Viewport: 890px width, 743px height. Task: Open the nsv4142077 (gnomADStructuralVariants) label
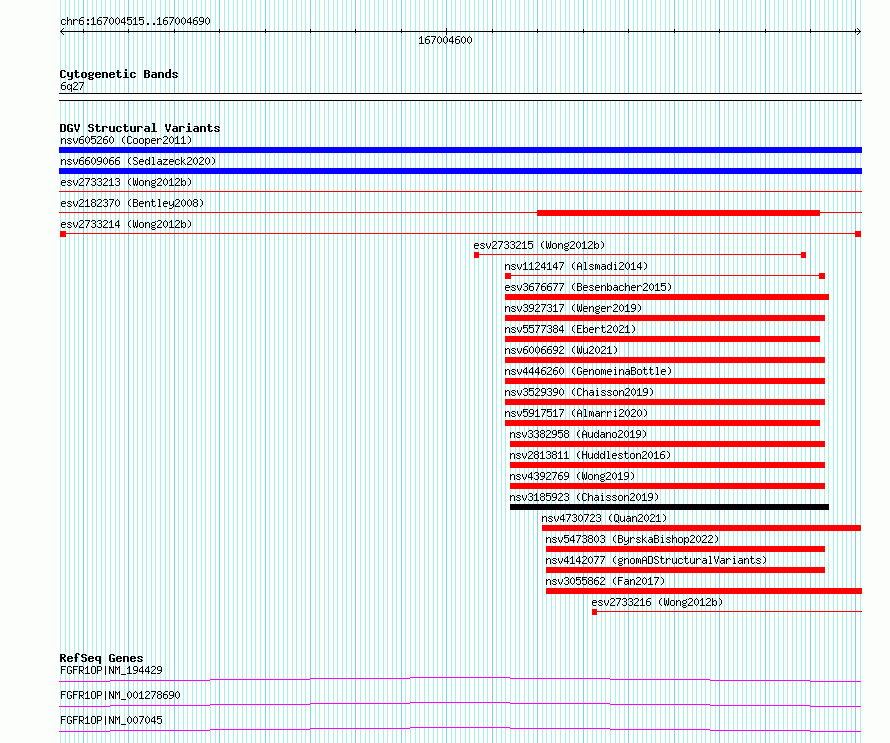tap(656, 560)
